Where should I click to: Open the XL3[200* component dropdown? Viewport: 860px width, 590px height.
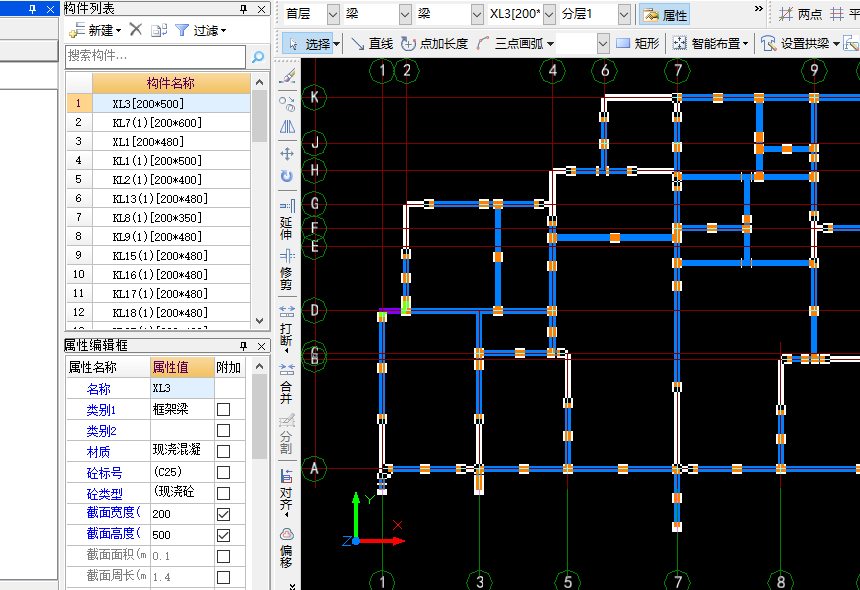(549, 14)
